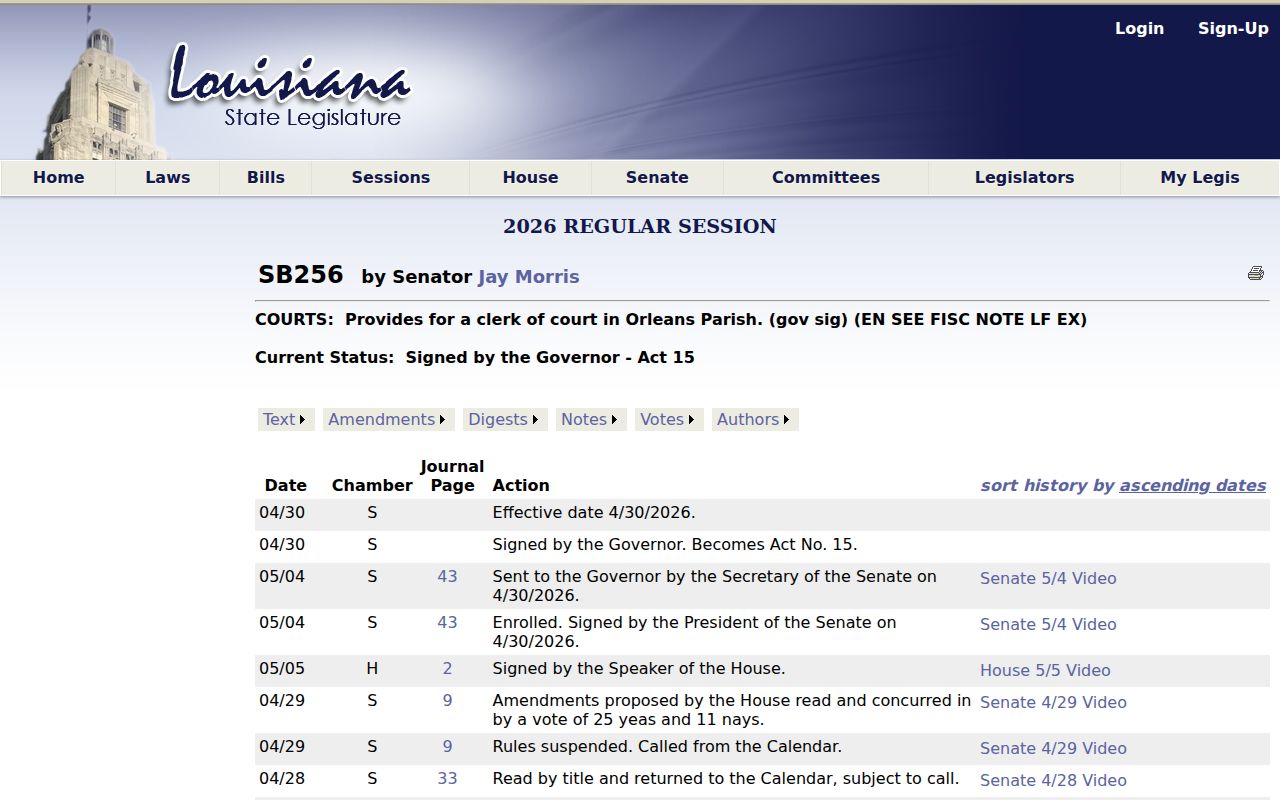The image size is (1280, 800).
Task: Select the Current Status line
Action: pos(475,358)
